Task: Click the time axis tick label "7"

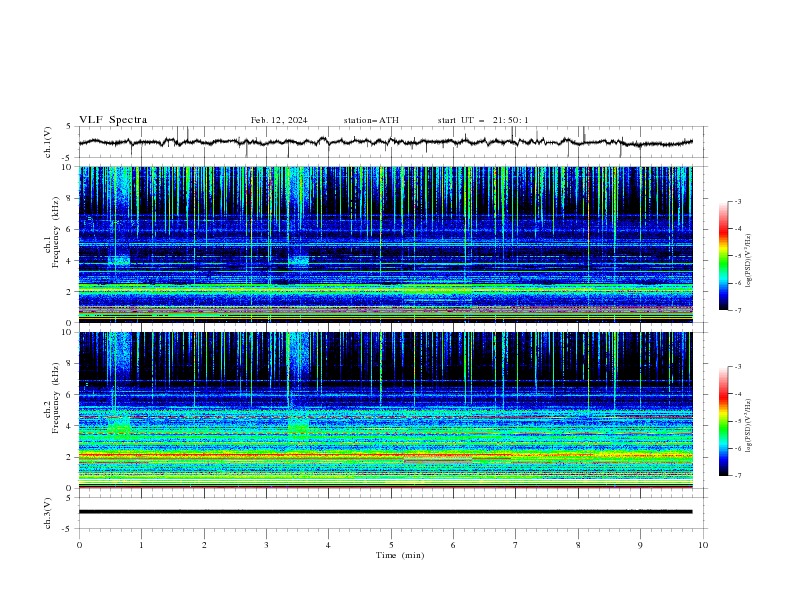Action: tap(516, 545)
